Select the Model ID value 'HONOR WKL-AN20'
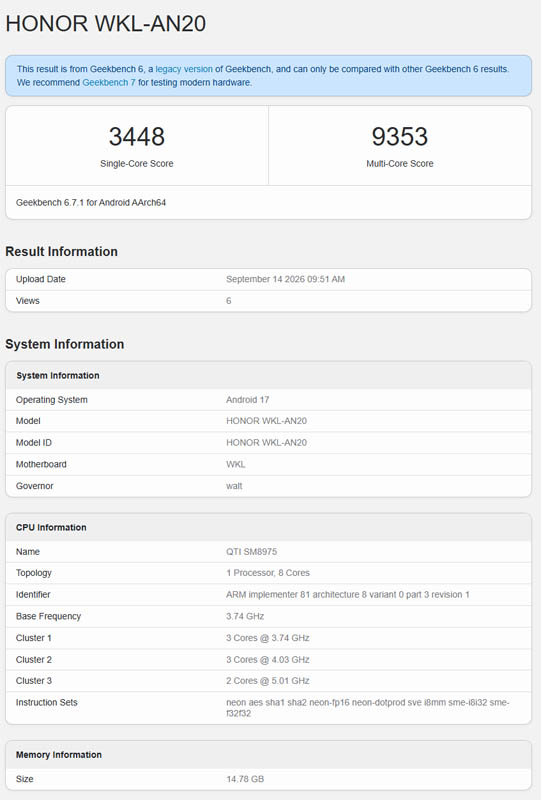 (266, 443)
